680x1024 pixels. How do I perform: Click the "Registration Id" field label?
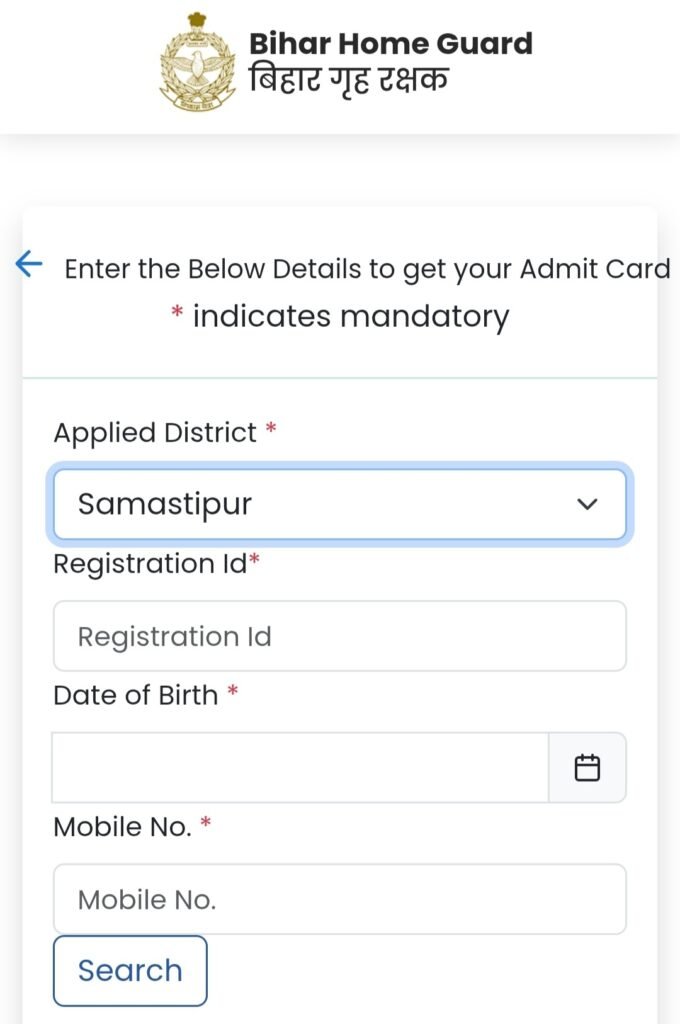[x=149, y=564]
